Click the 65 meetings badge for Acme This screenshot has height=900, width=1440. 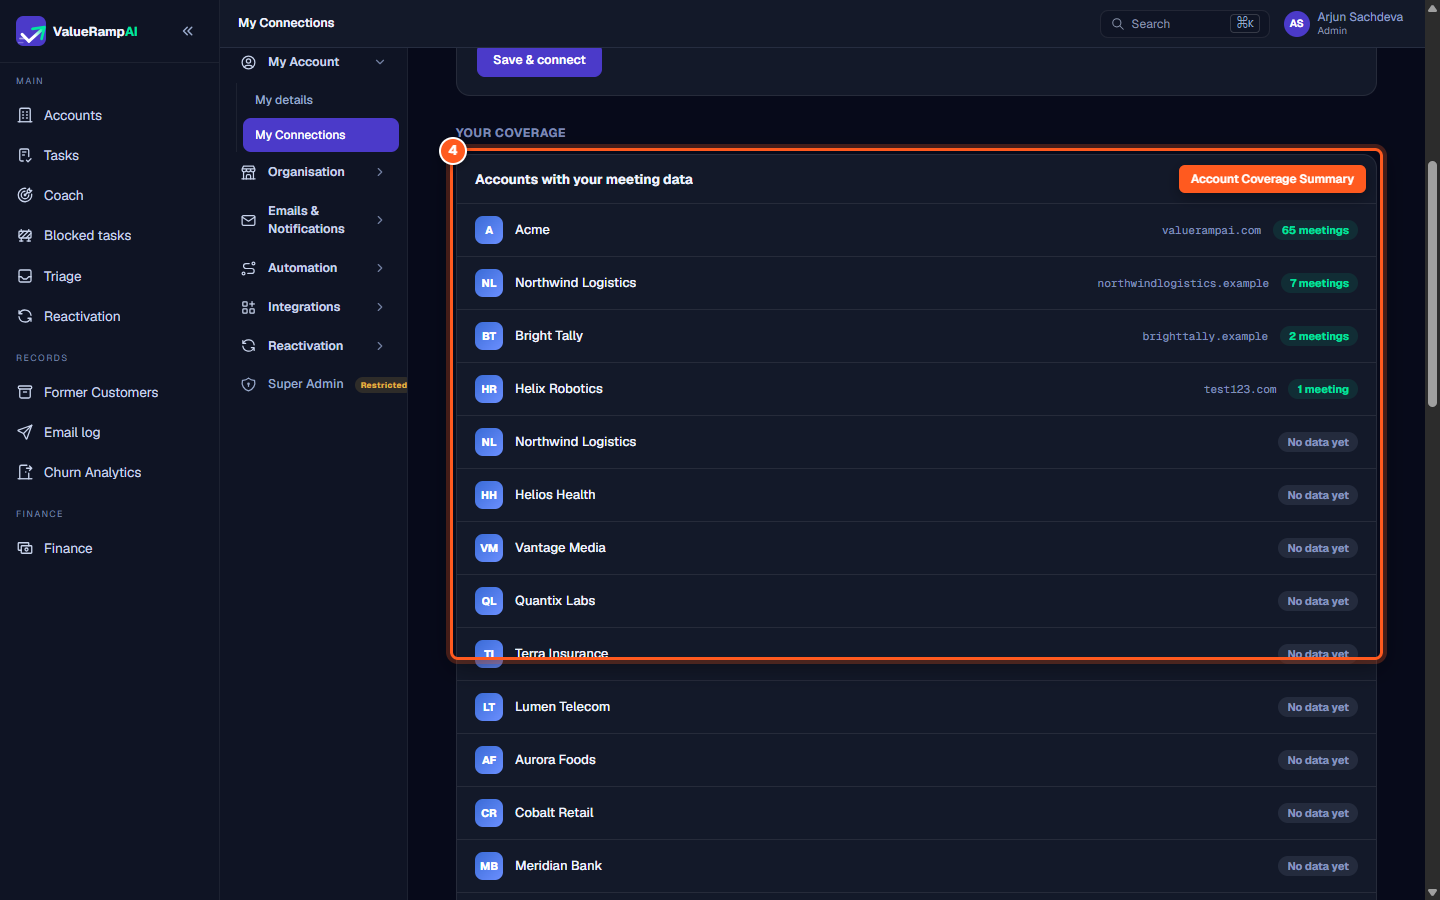(x=1315, y=230)
